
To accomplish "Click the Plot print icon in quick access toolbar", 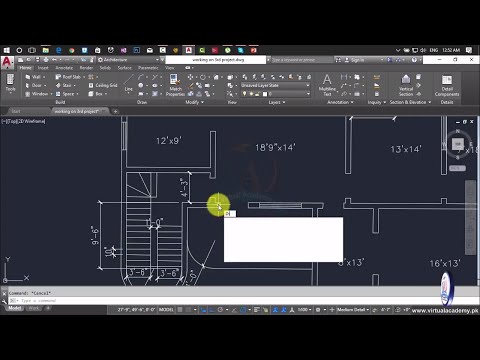I will [x=46, y=60].
